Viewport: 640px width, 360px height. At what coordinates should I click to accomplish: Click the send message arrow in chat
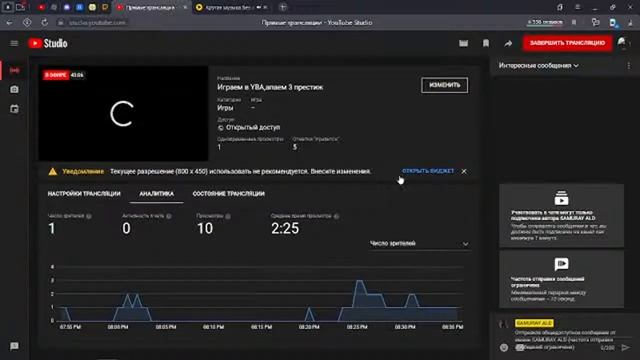pyautogui.click(x=625, y=347)
